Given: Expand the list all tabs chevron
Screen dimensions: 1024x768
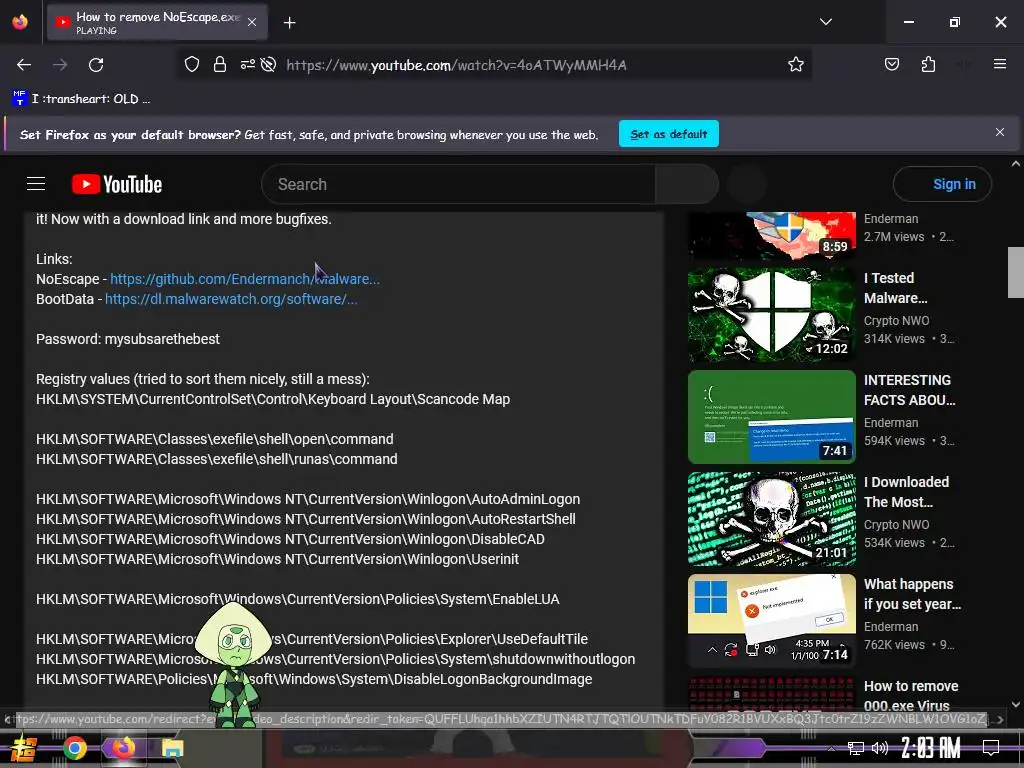Looking at the screenshot, I should 825,22.
